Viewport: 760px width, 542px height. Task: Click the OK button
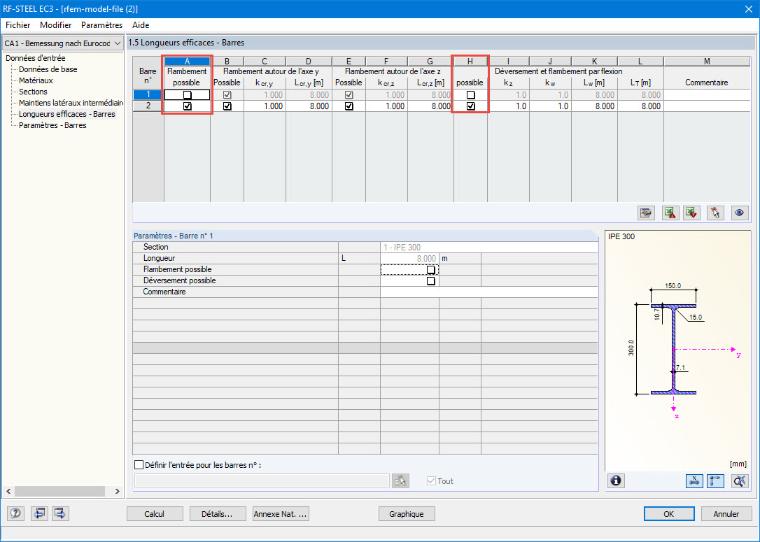tap(669, 513)
